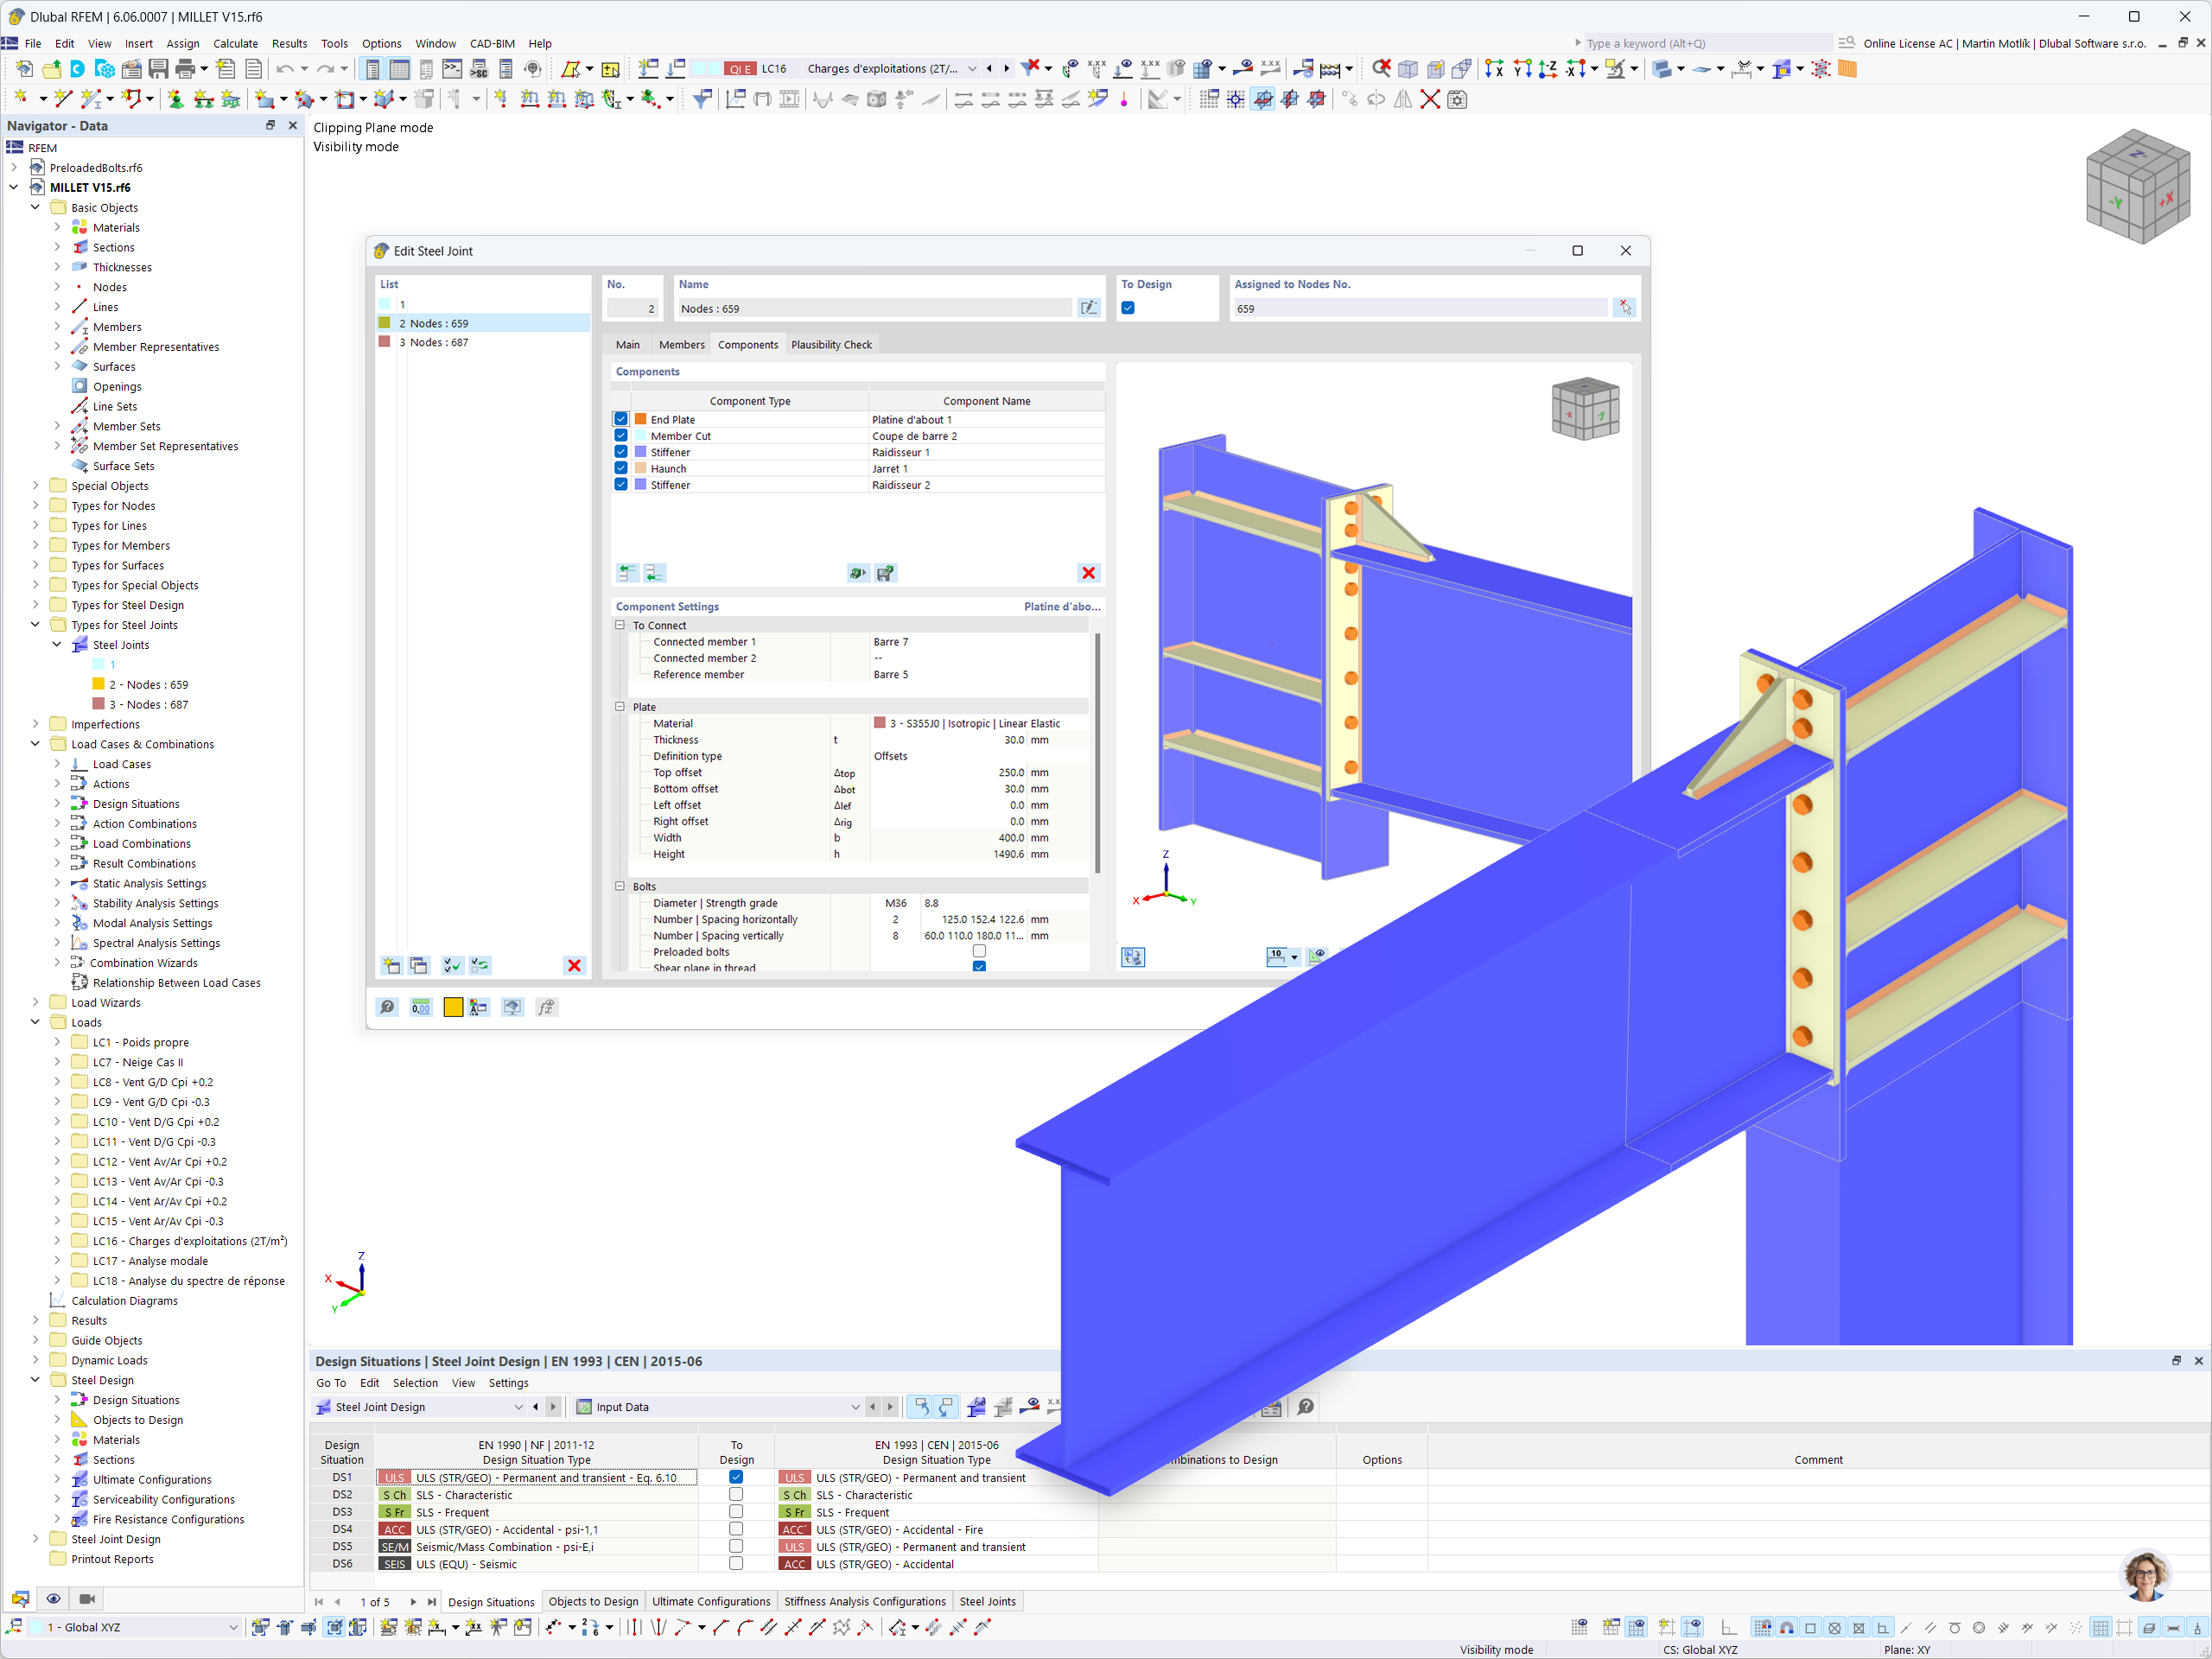The height and width of the screenshot is (1659, 2212).
Task: Toggle the Haunch component checkbox
Action: coord(621,469)
